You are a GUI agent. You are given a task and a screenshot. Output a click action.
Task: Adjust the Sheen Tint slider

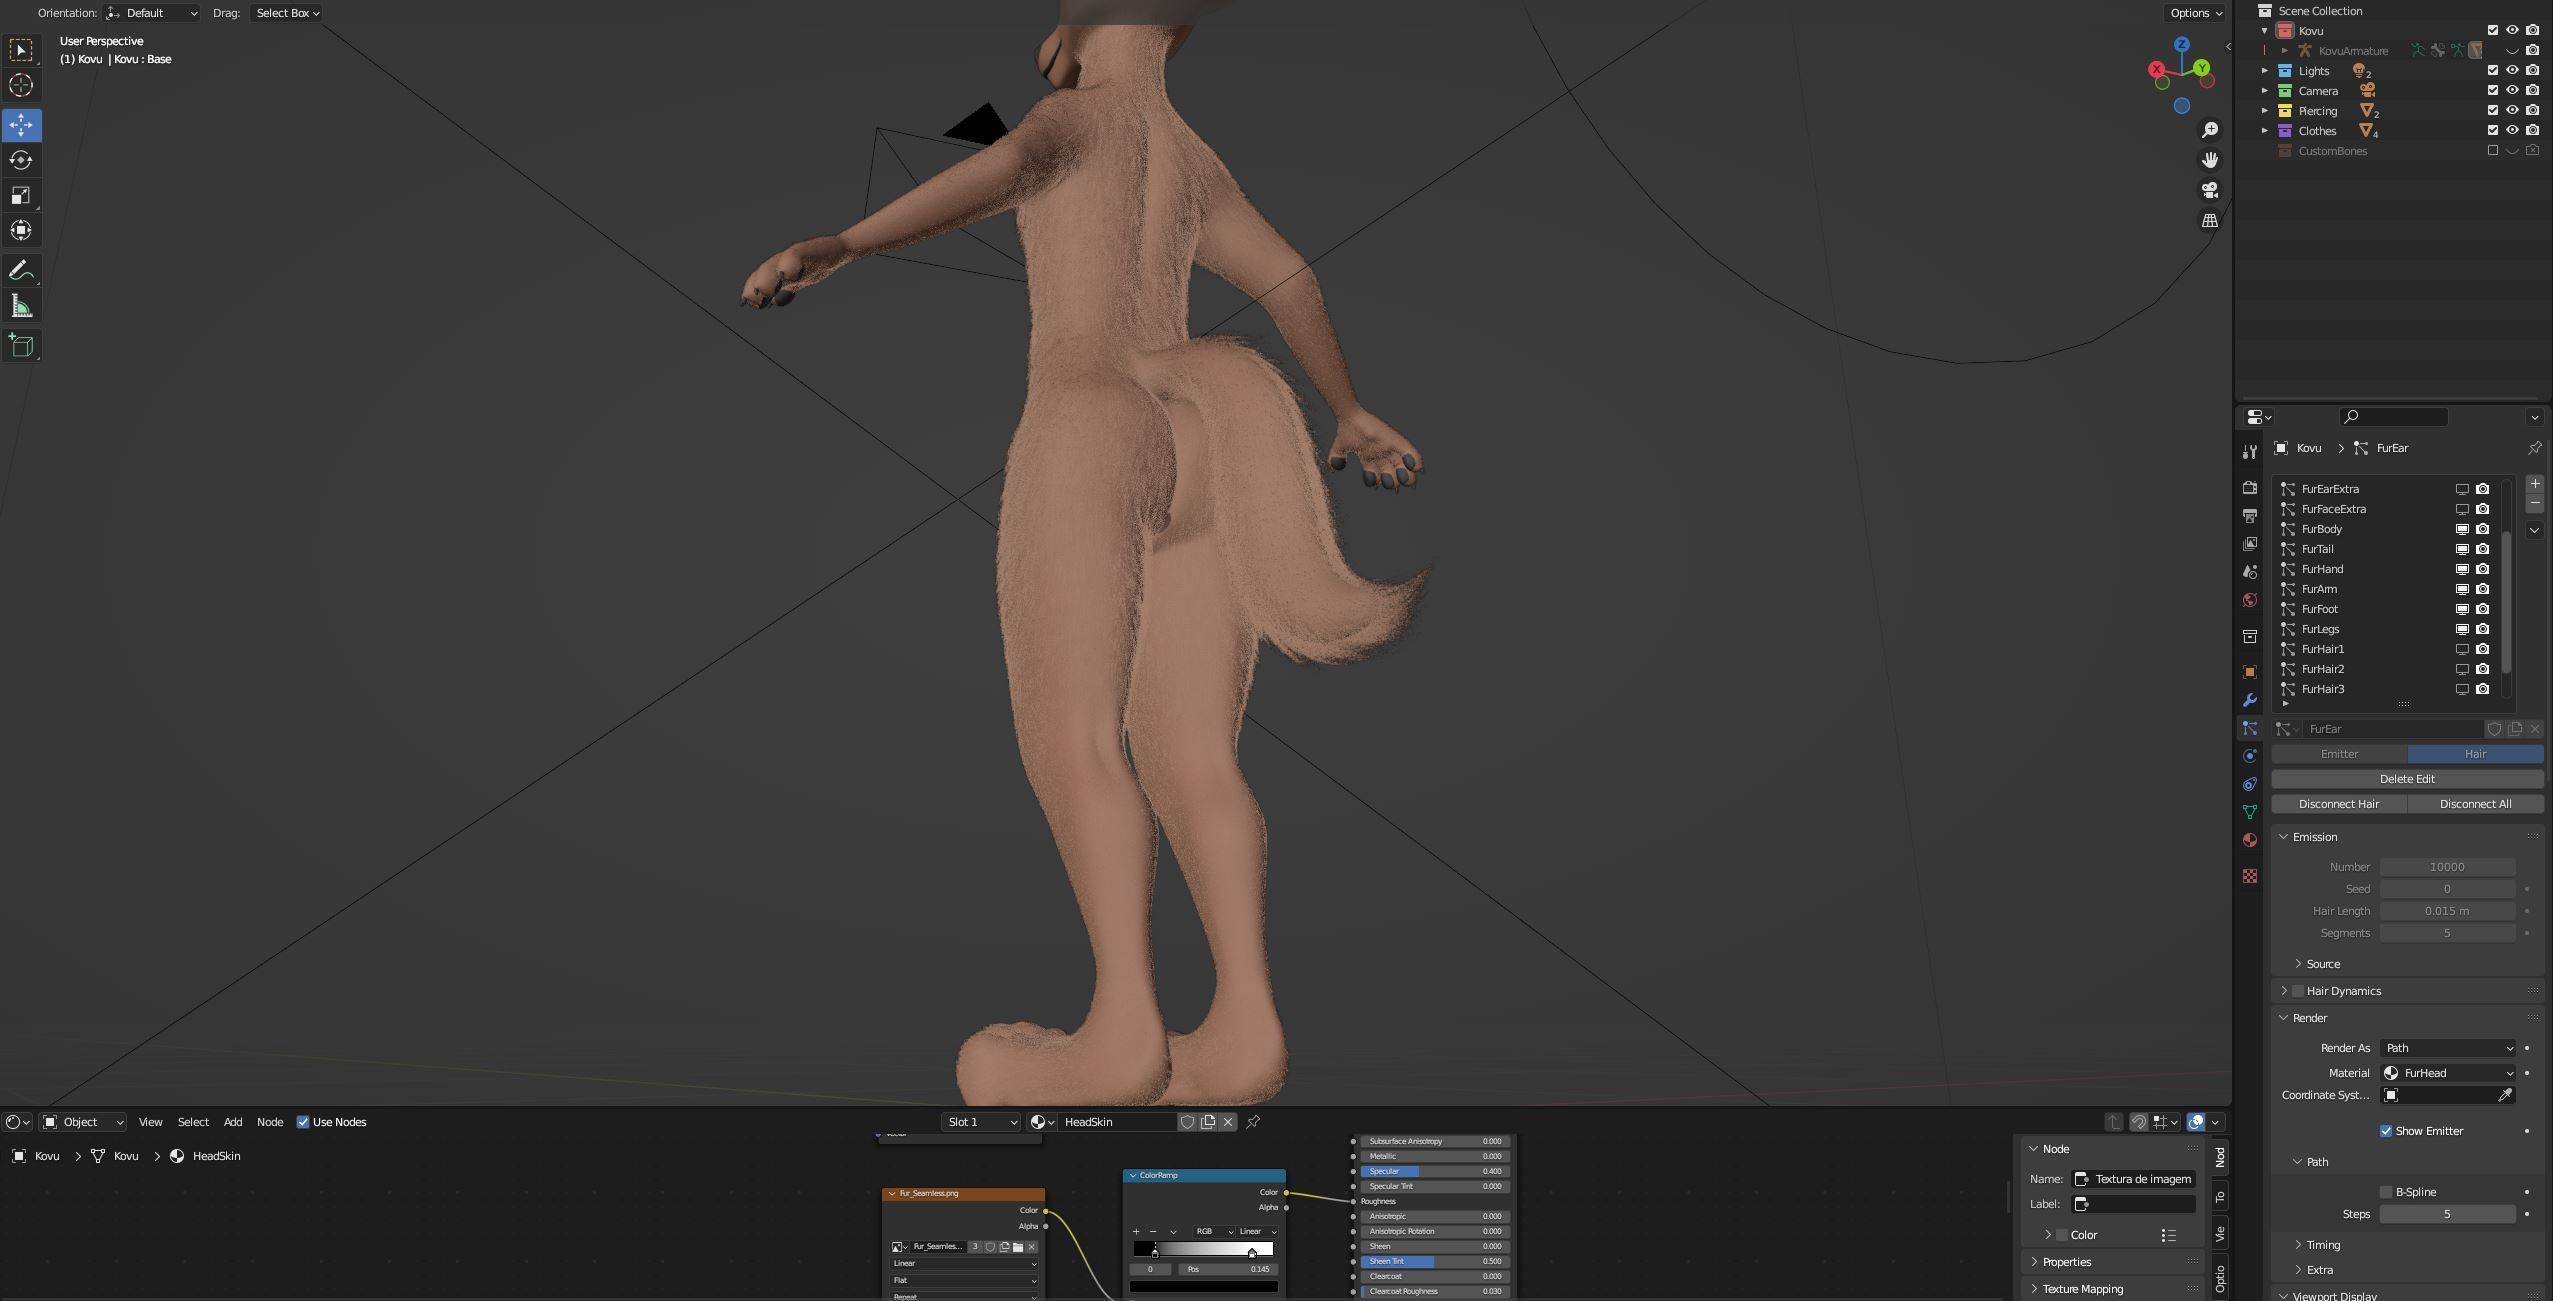pyautogui.click(x=1435, y=1261)
